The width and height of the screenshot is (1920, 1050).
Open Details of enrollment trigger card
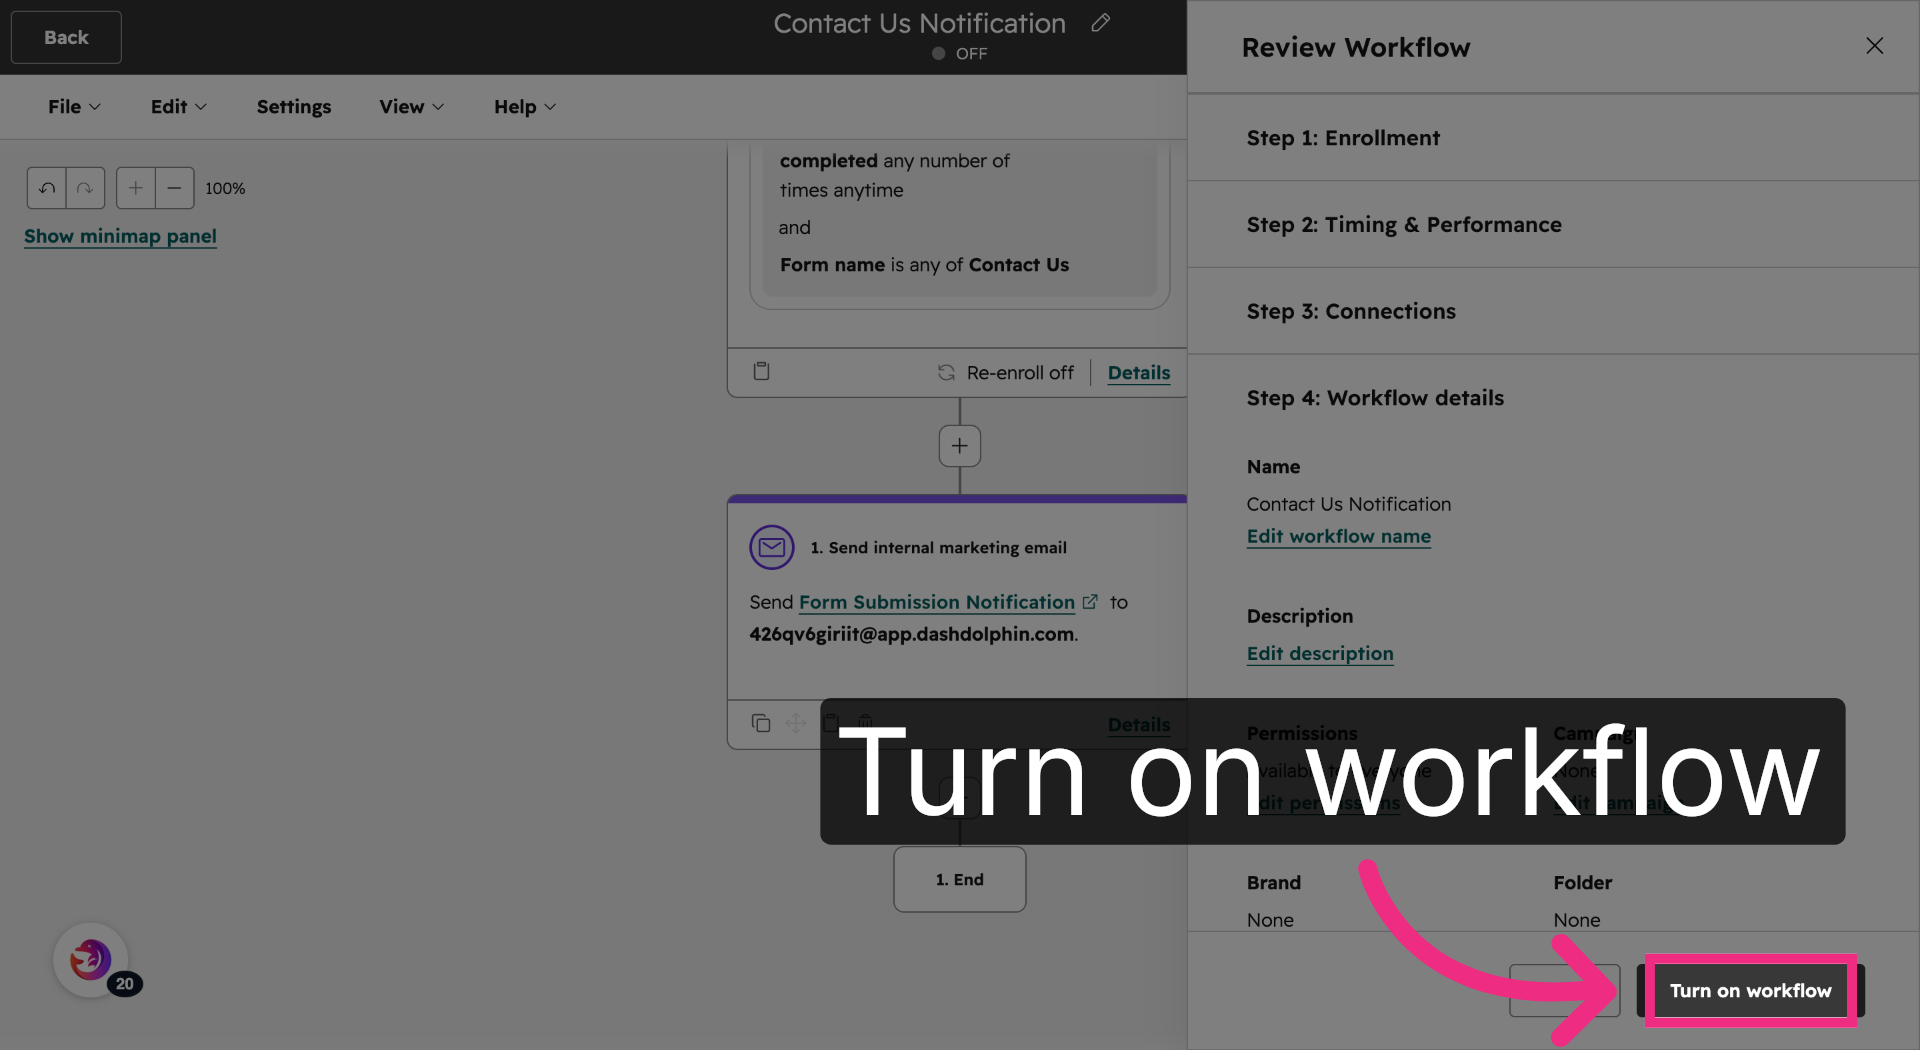1138,372
